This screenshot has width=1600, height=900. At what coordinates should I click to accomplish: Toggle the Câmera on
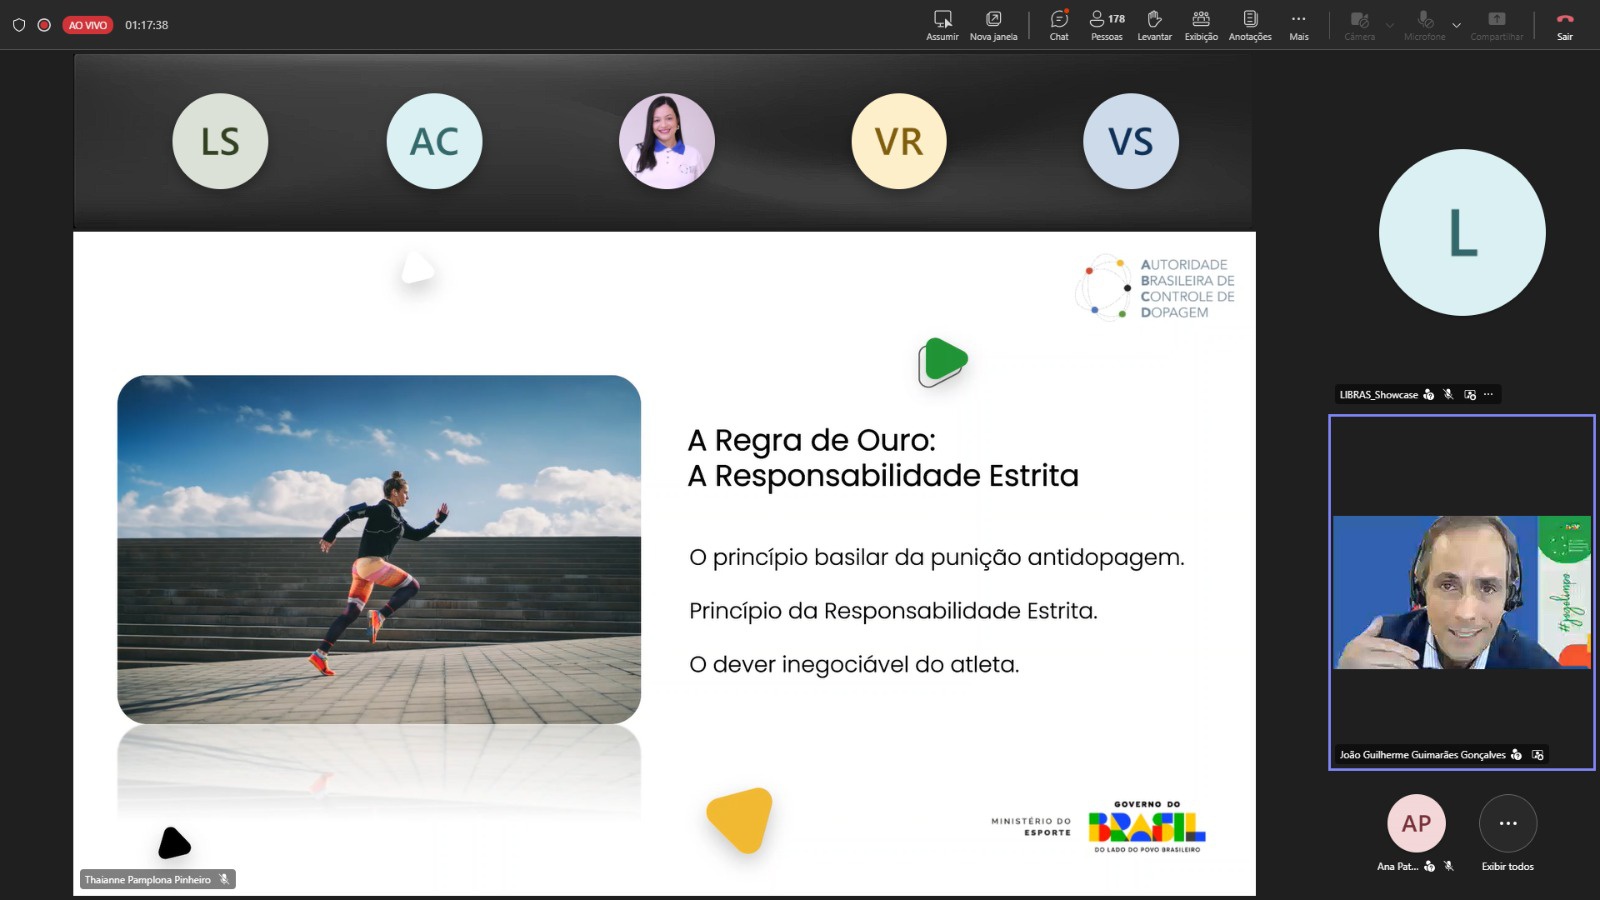click(x=1358, y=18)
